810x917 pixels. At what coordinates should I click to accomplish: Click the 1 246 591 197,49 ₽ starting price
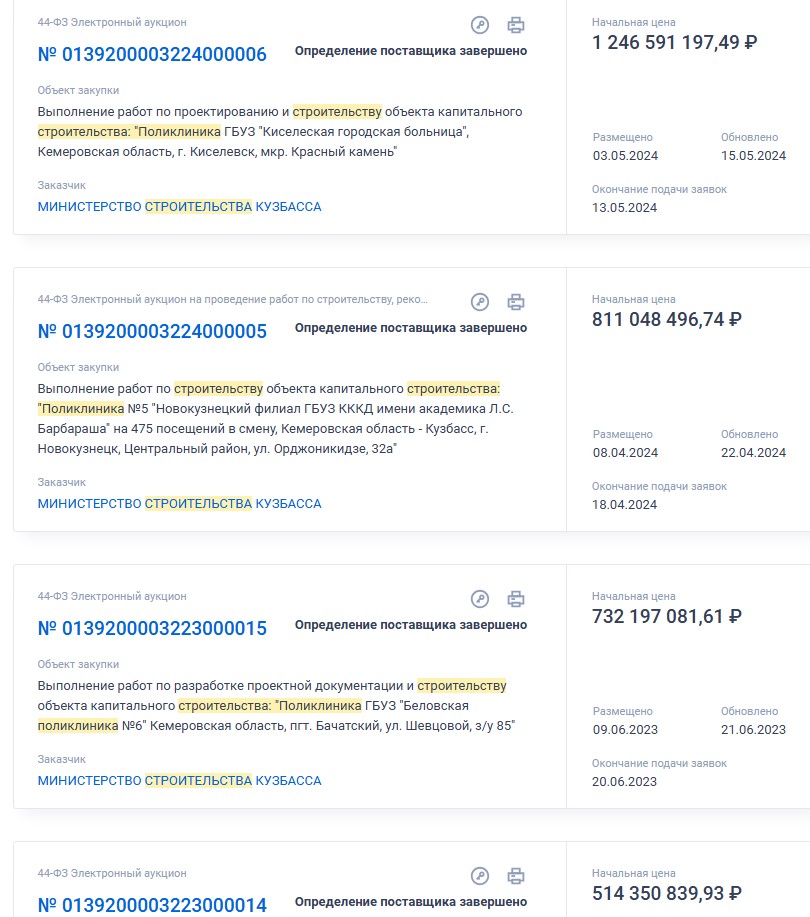[674, 43]
